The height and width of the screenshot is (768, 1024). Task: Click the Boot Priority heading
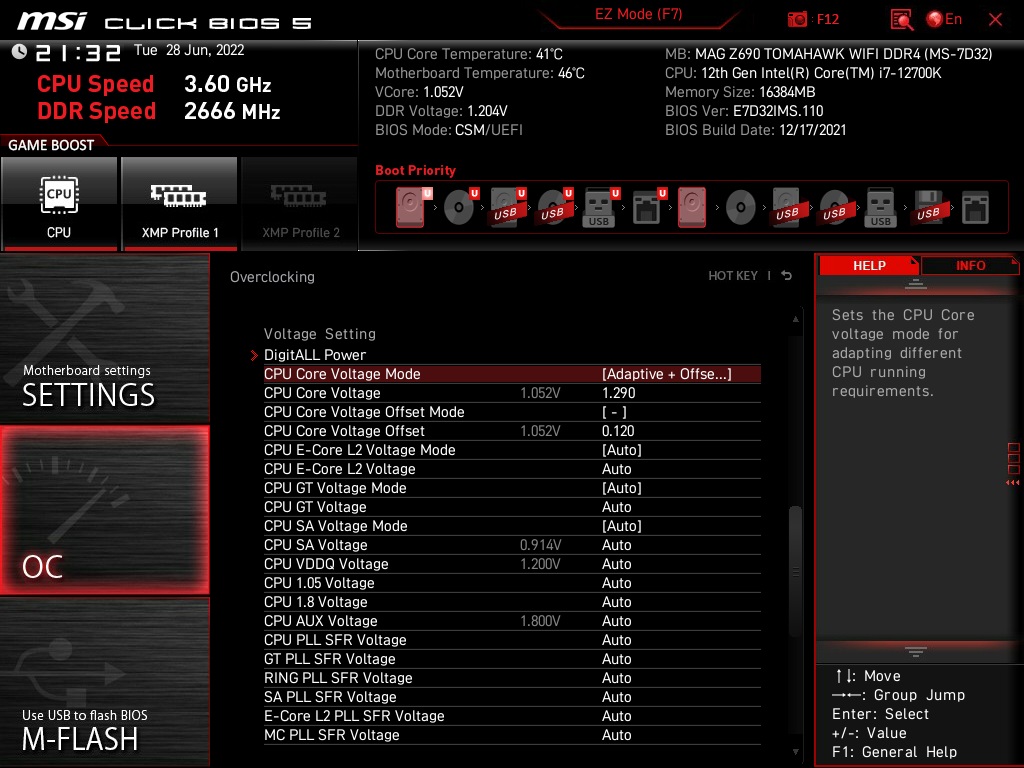point(415,170)
